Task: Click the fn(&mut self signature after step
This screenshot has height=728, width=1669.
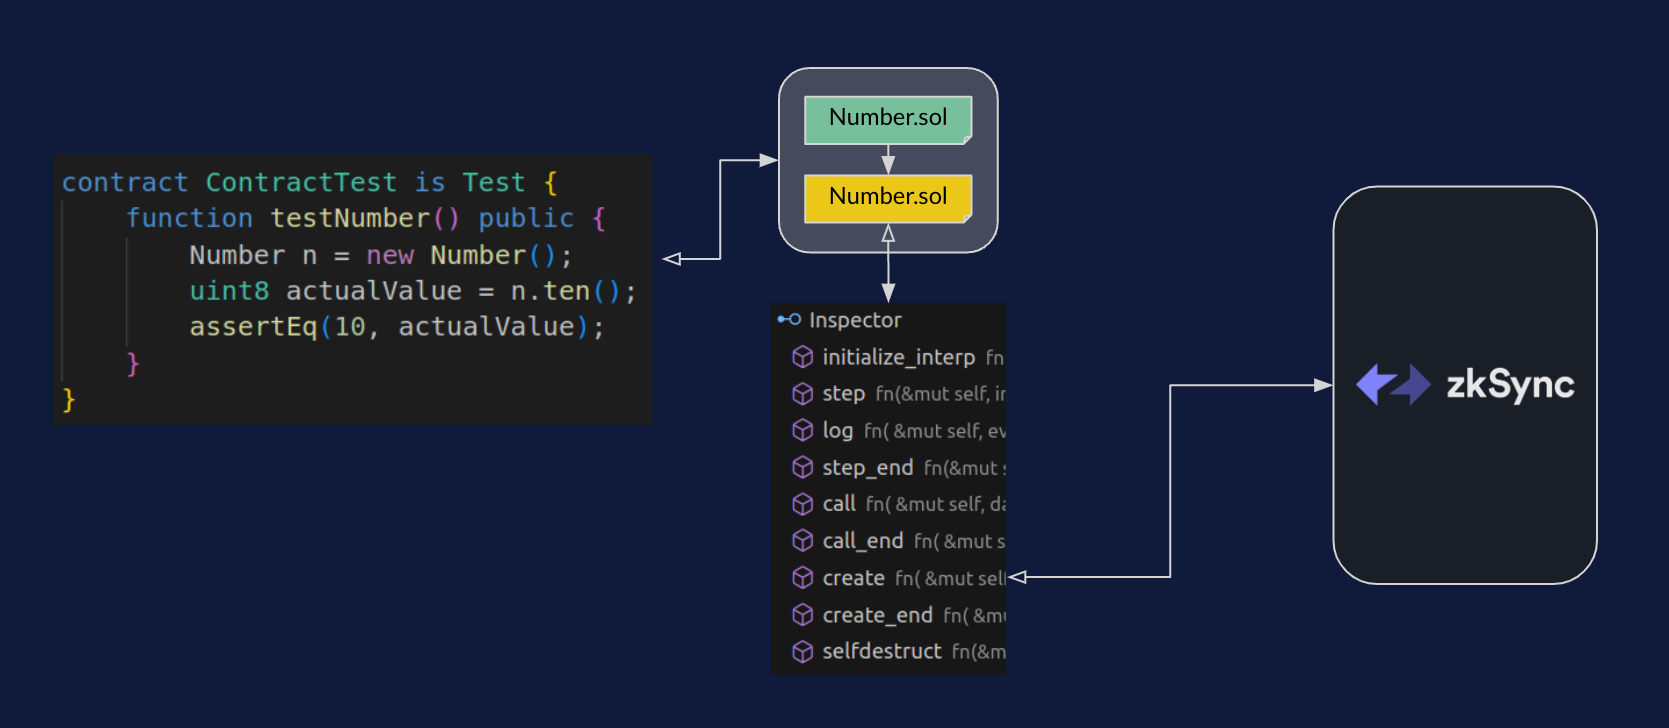Action: tap(940, 394)
